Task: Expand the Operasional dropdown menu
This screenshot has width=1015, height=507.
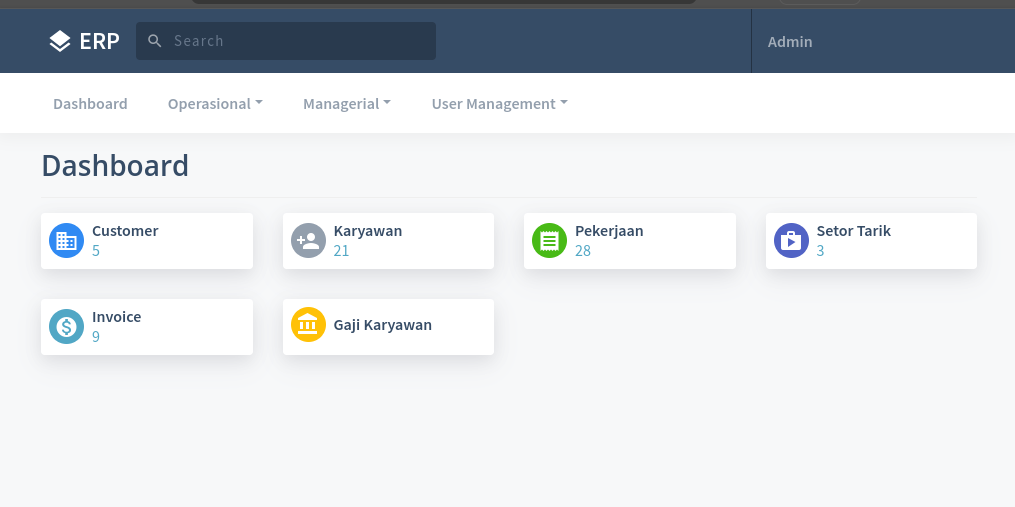Action: (x=215, y=104)
